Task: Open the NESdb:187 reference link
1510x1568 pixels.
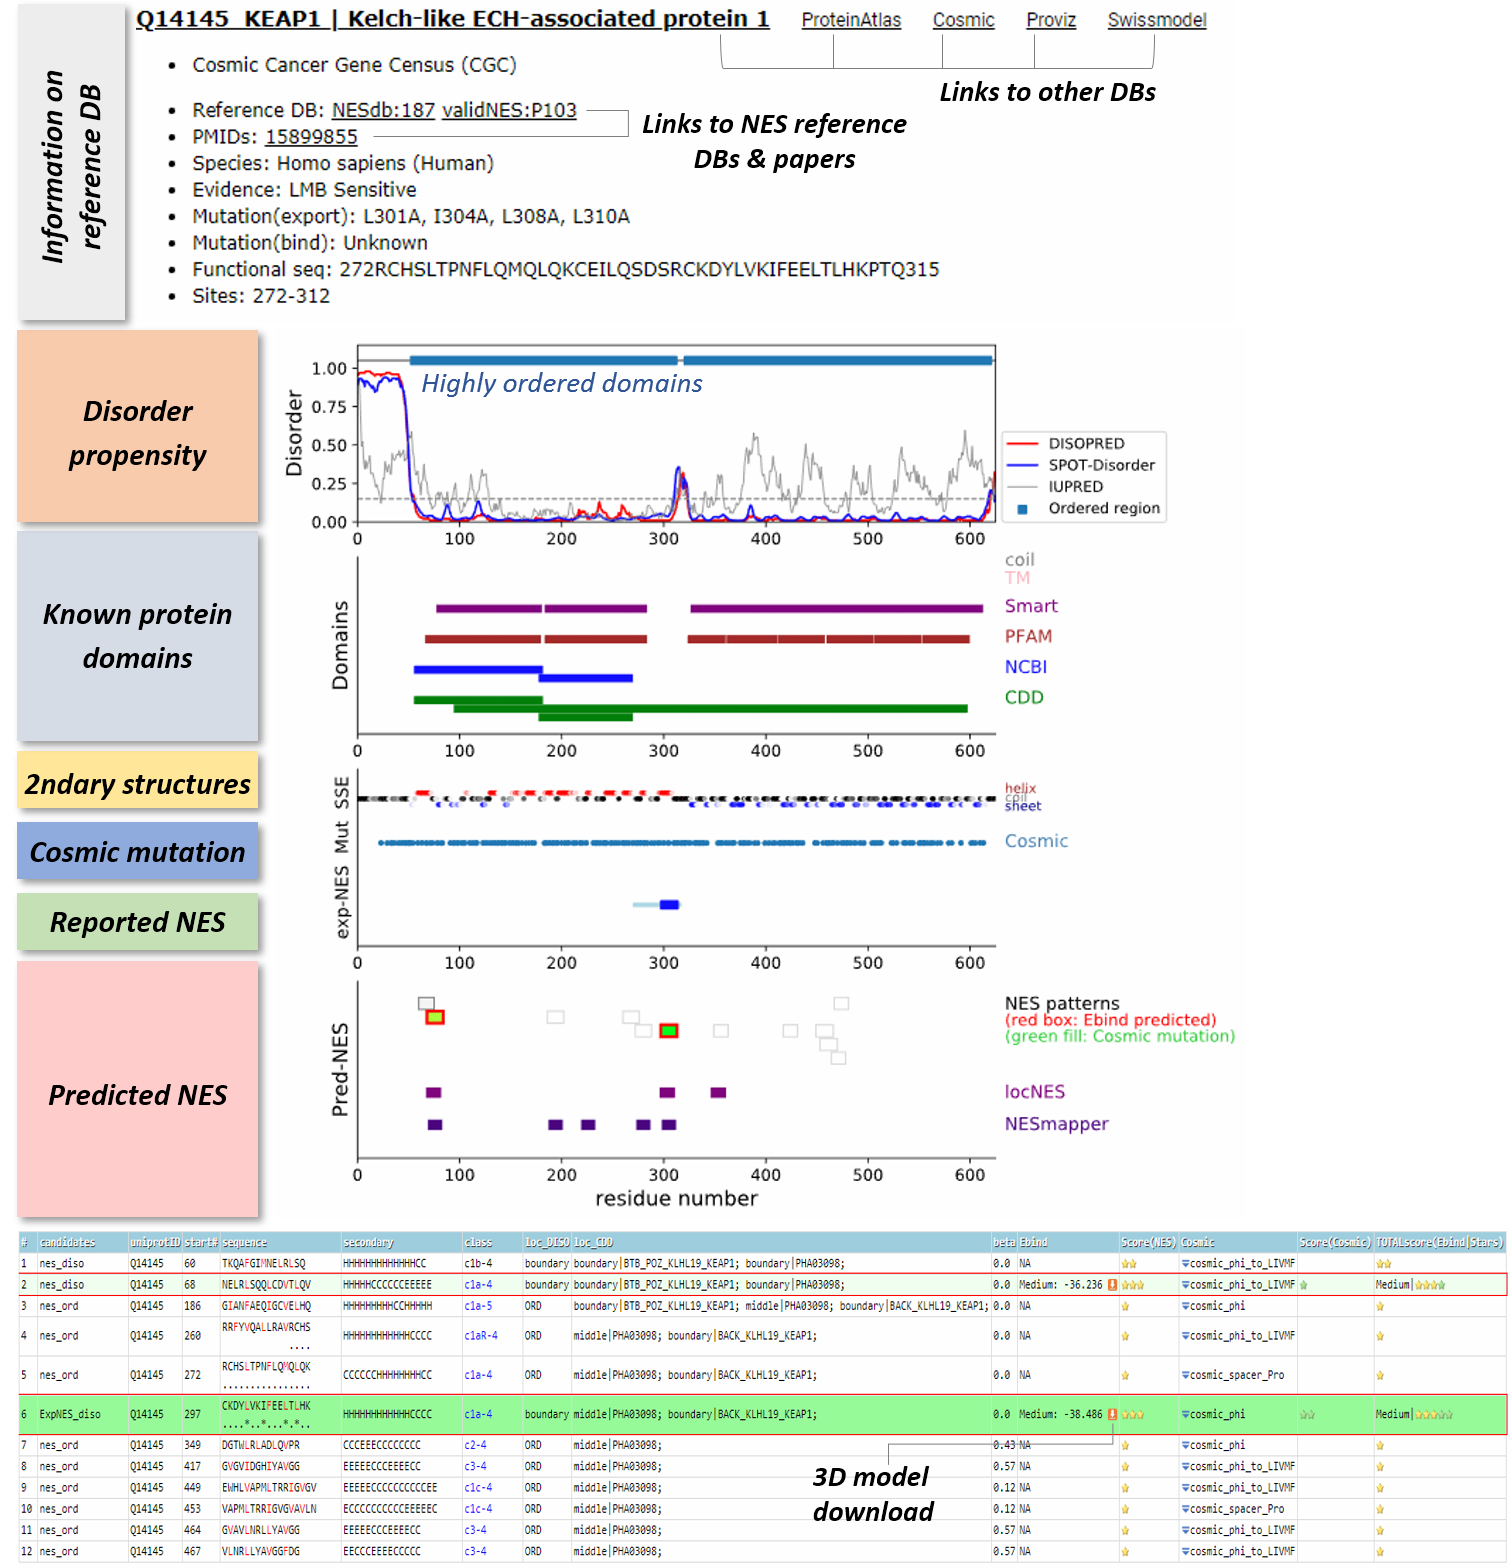Action: (x=383, y=110)
